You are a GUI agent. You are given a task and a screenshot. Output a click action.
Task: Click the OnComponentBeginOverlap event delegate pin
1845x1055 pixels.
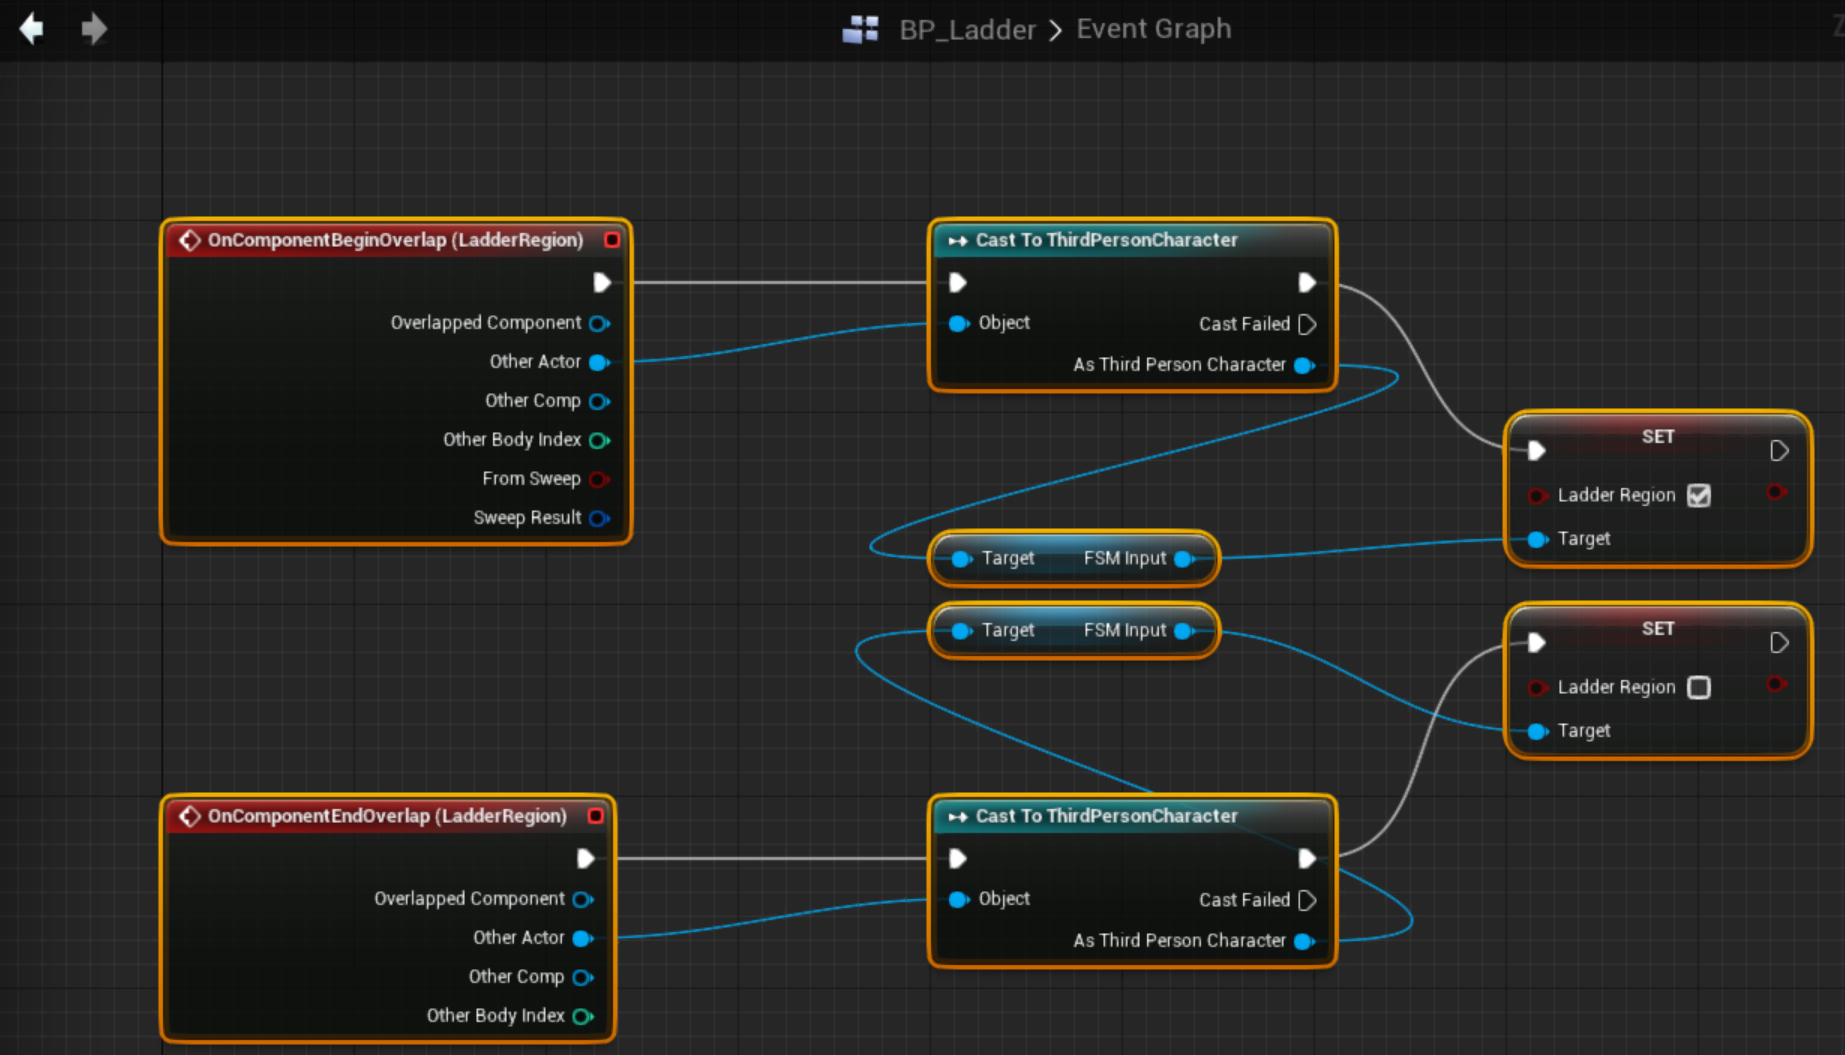(x=612, y=240)
